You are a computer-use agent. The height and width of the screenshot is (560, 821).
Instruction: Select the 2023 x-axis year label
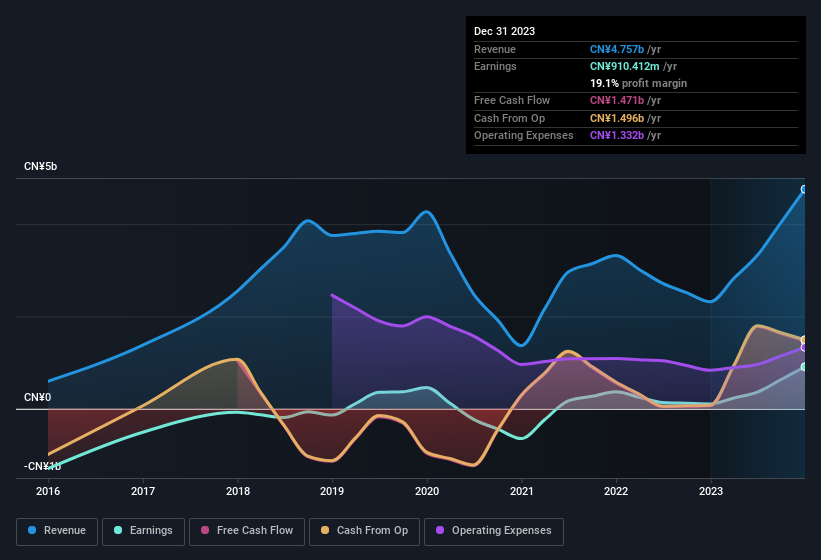[x=710, y=491]
